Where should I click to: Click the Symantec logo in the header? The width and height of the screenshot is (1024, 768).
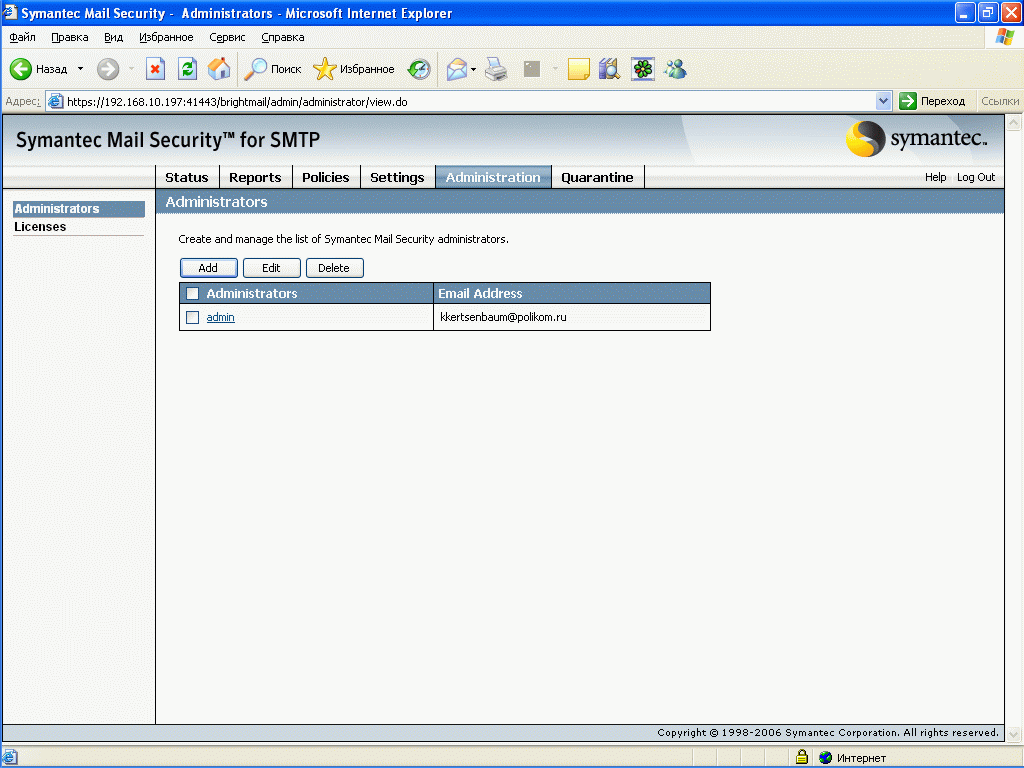[x=917, y=138]
